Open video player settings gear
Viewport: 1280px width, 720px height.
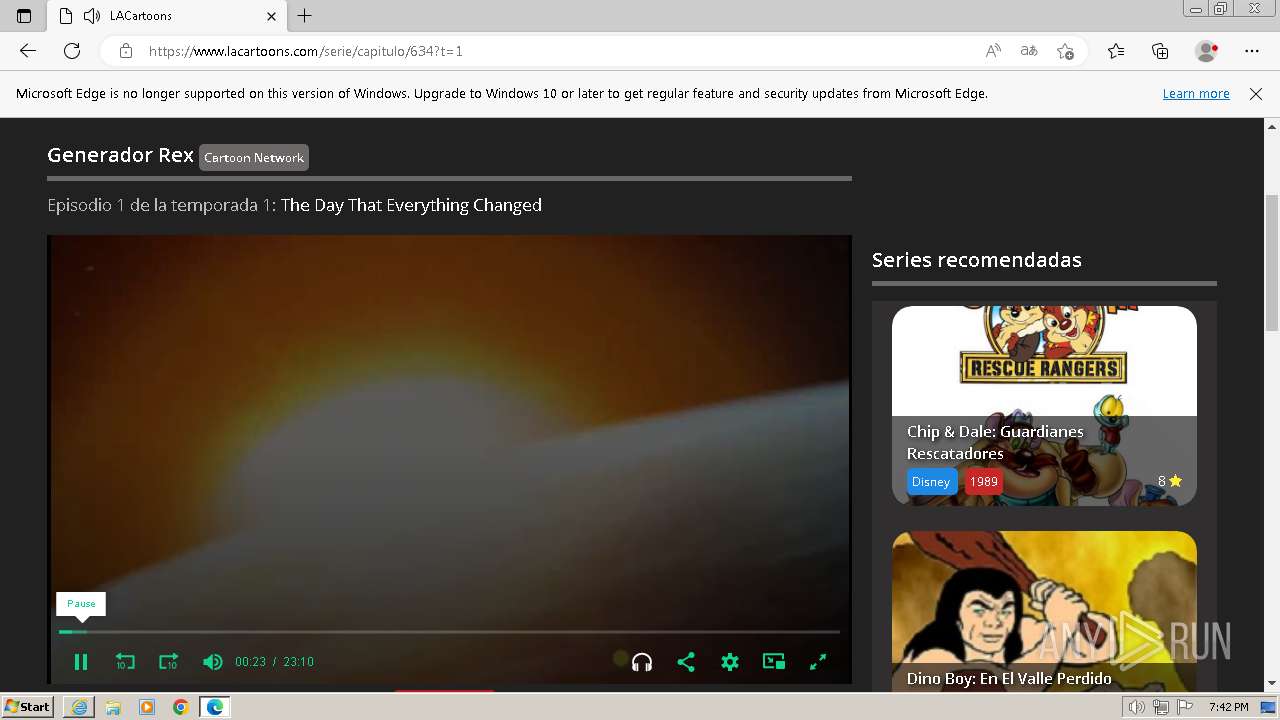tap(730, 662)
